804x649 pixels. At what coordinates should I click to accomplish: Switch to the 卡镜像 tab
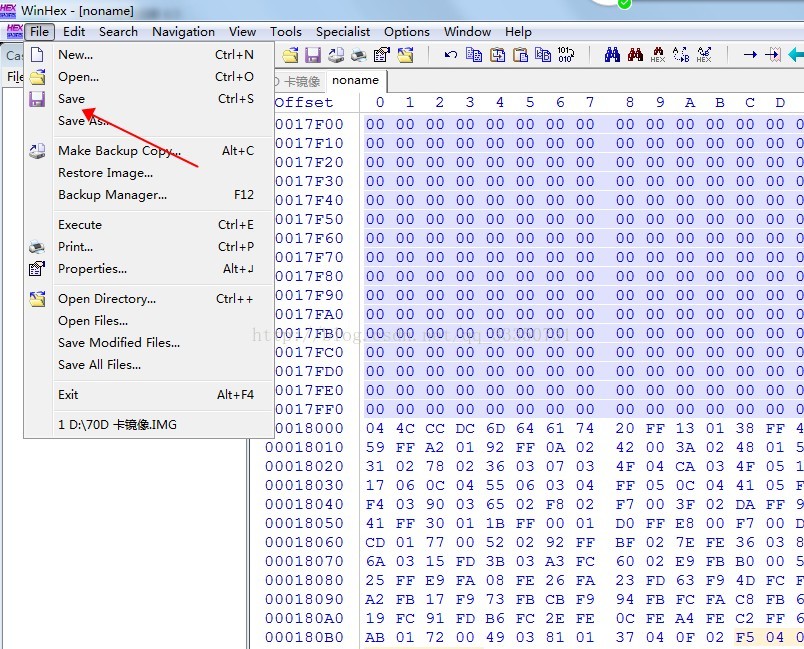301,81
